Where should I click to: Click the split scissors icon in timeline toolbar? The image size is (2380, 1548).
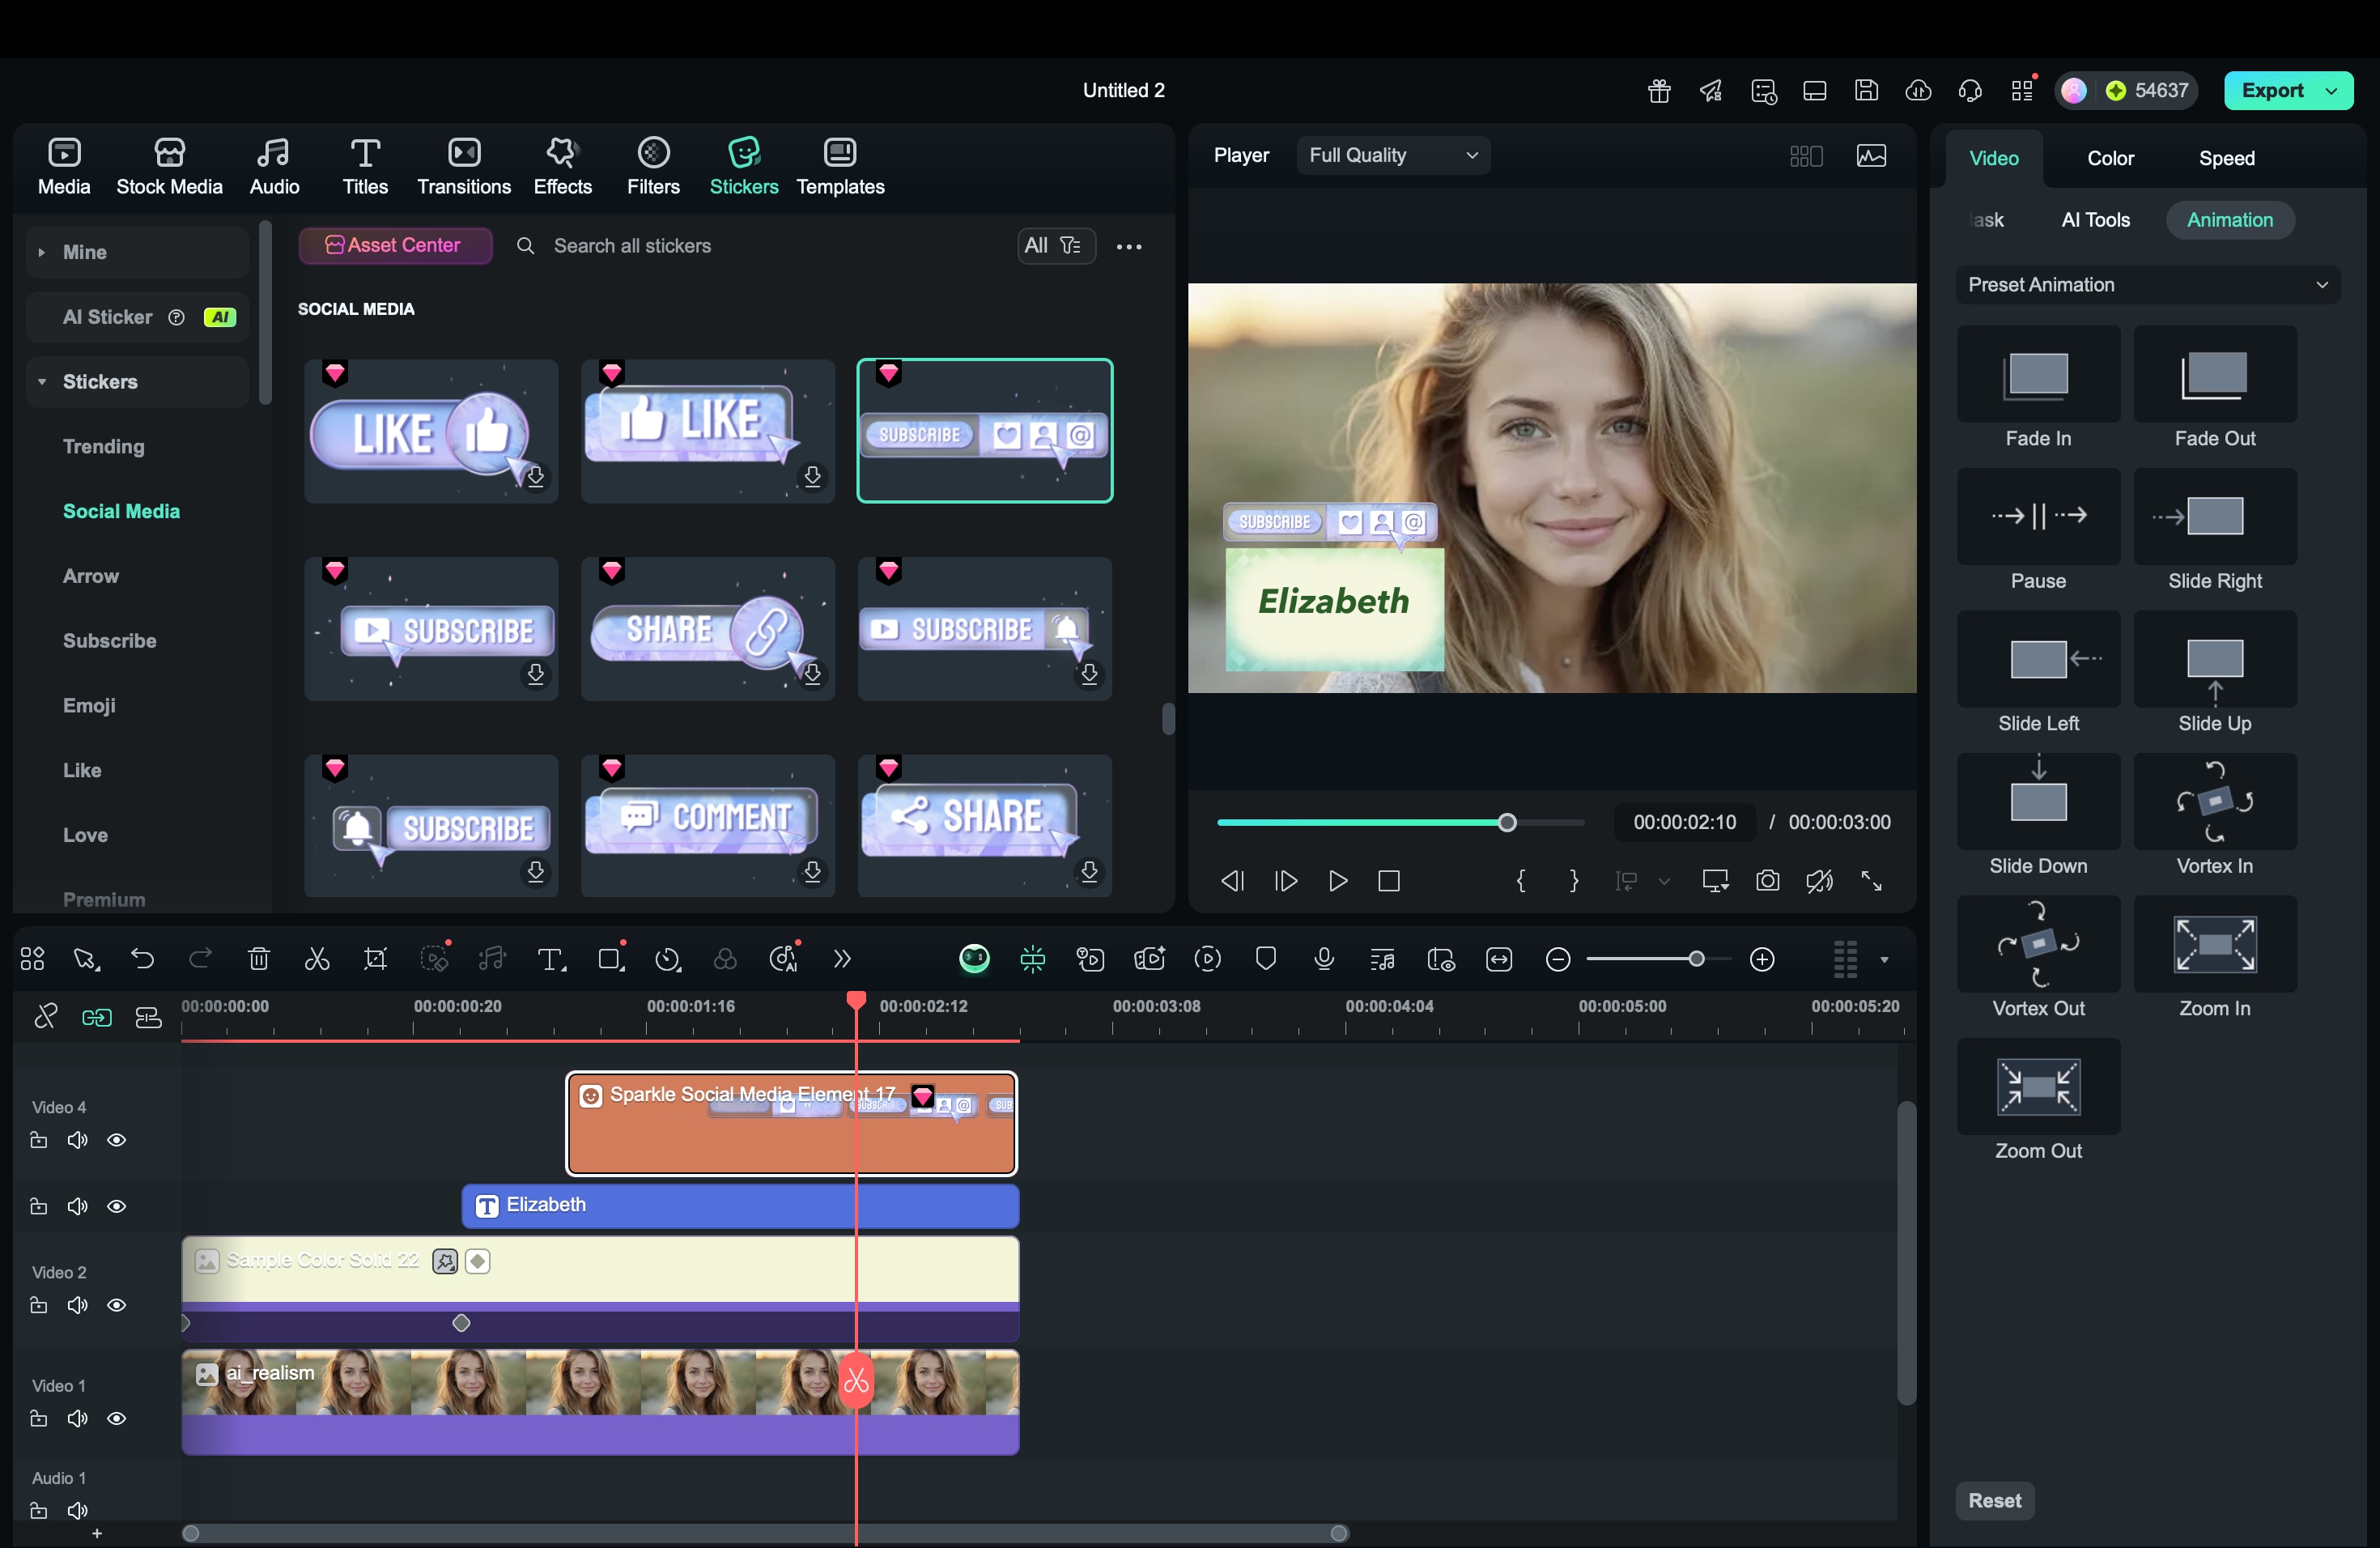click(x=317, y=960)
